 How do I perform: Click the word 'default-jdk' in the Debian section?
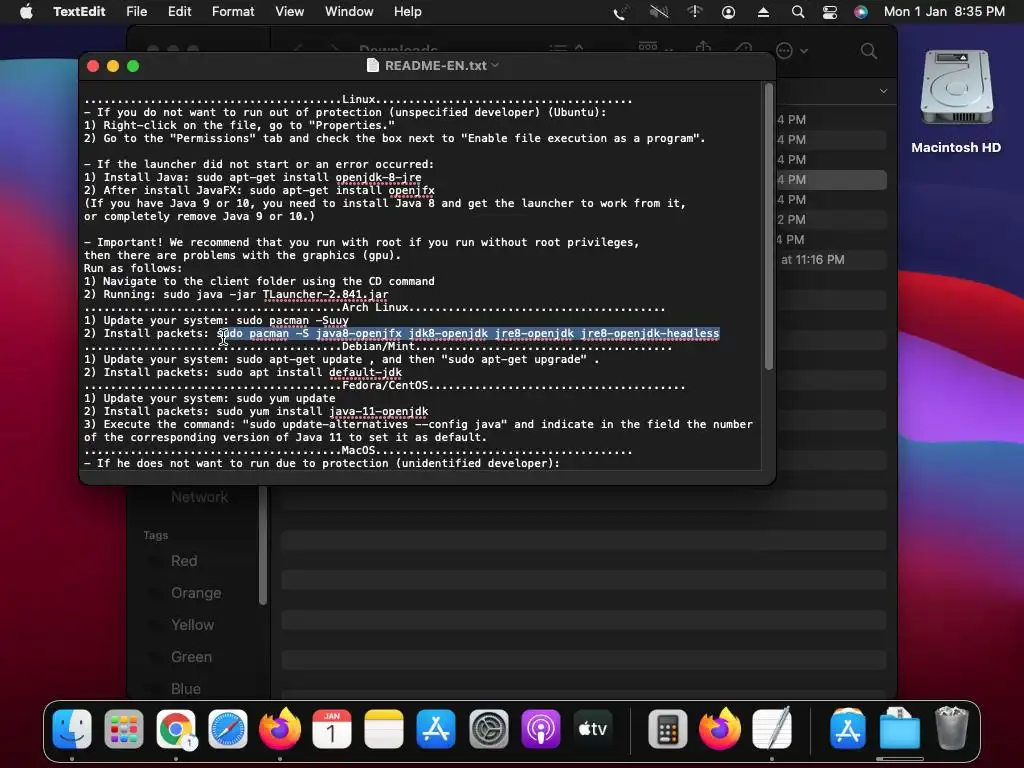pyautogui.click(x=365, y=372)
